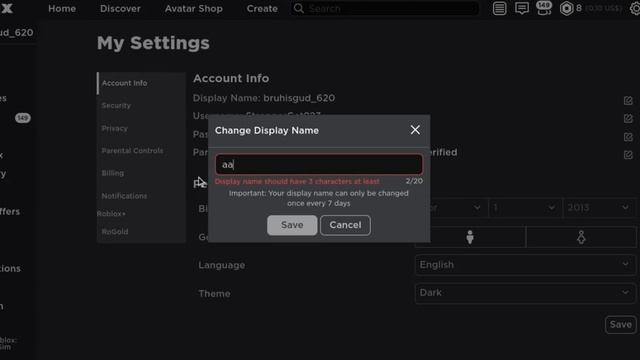Open friend requests icon with 149 badge
The width and height of the screenshot is (640, 360).
(x=544, y=8)
